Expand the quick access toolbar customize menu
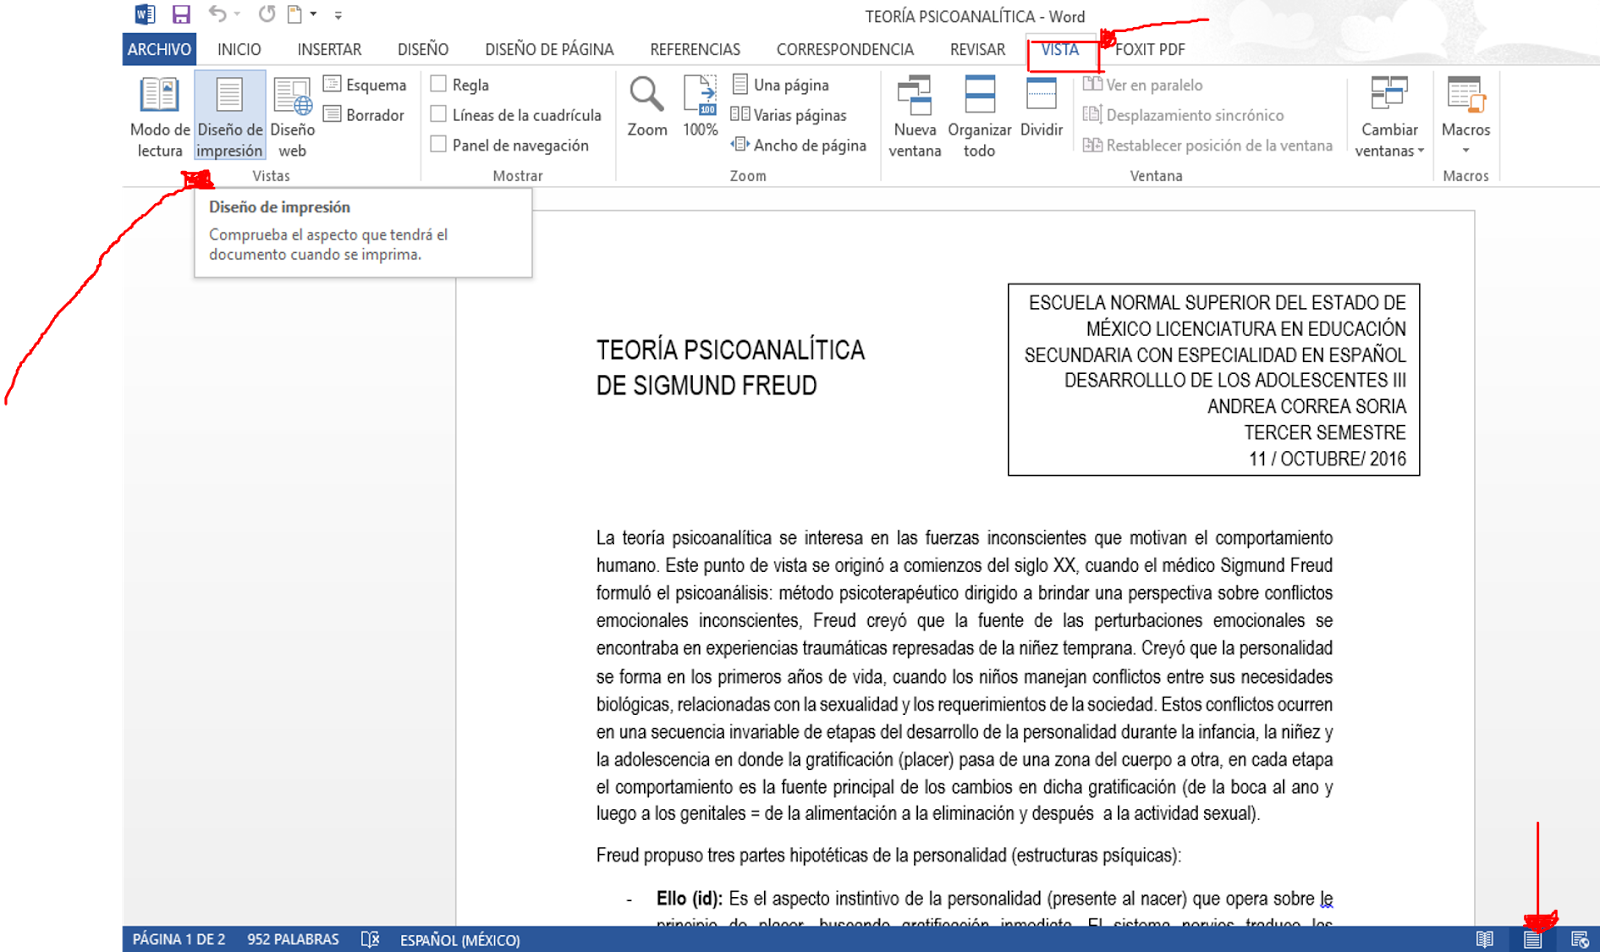 point(337,15)
